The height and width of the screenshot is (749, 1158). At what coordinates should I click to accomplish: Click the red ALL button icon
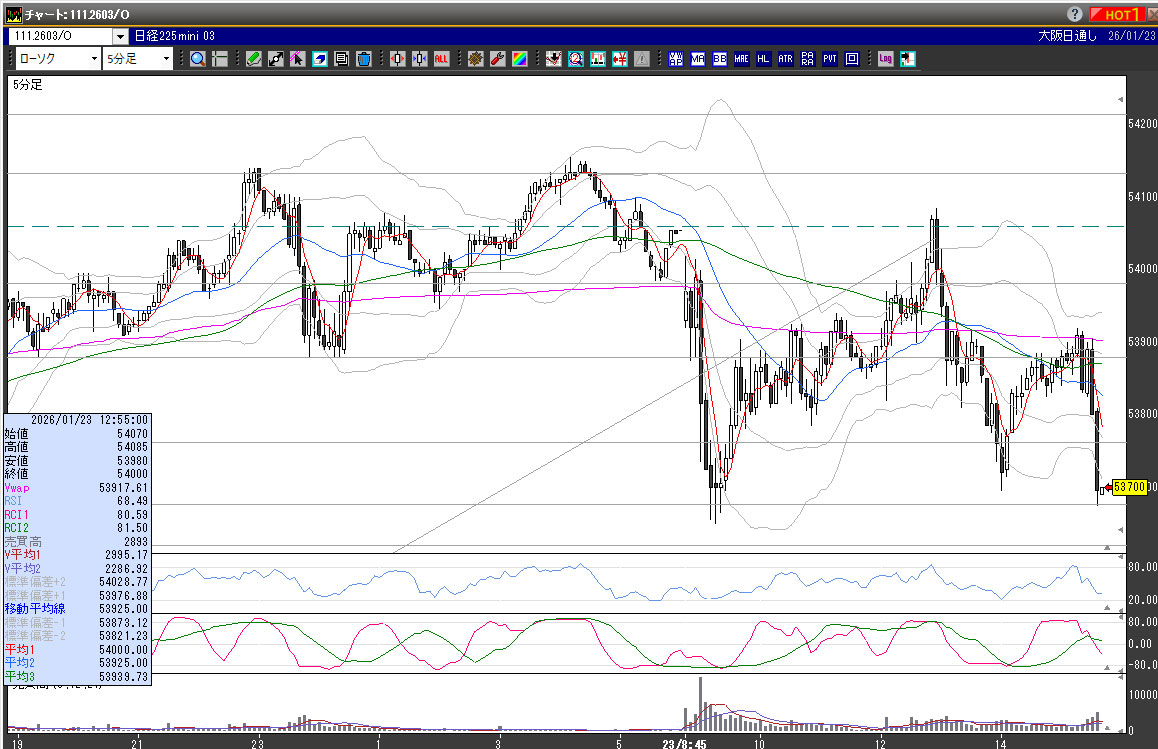pos(441,59)
